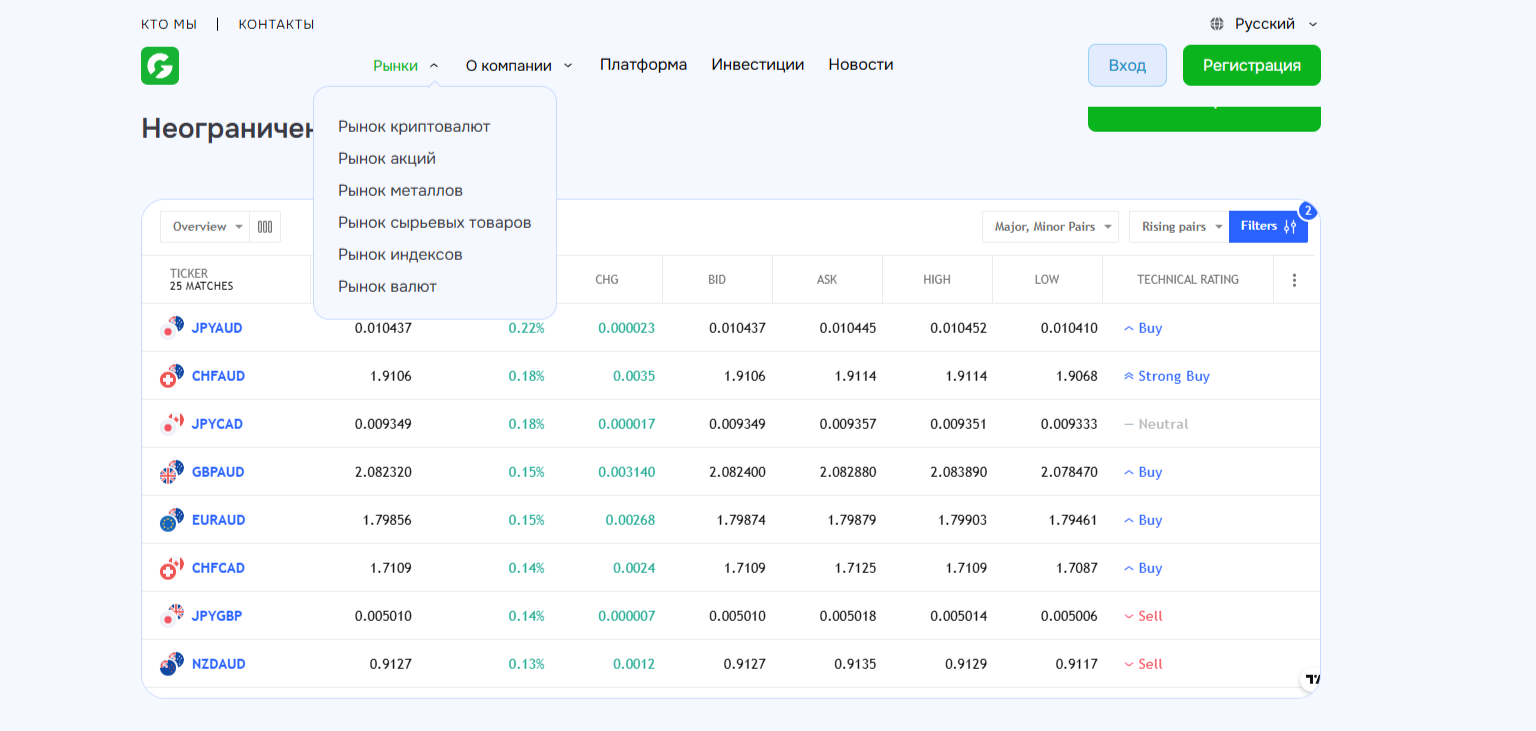Screen dimensions: 1536x731
Task: Click the EURAUD currency flag icon
Action: click(x=172, y=520)
